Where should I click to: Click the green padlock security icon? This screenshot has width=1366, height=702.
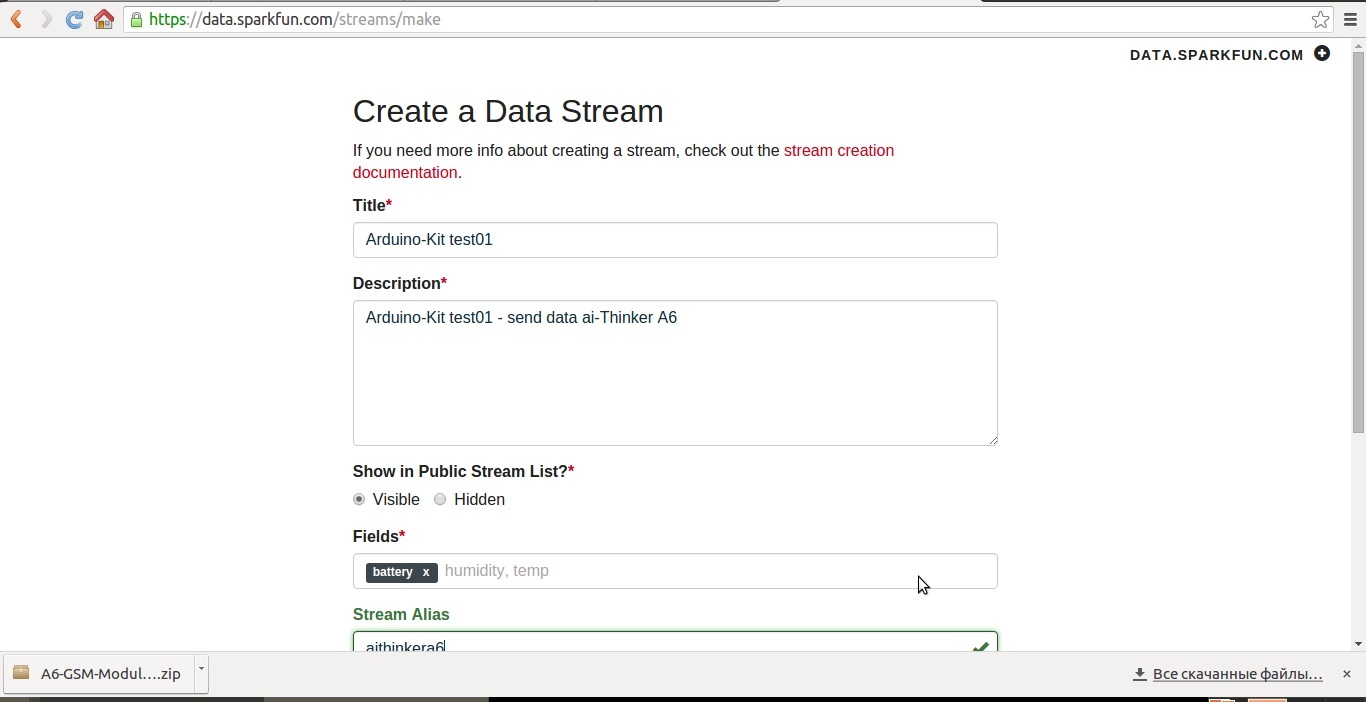[x=136, y=20]
